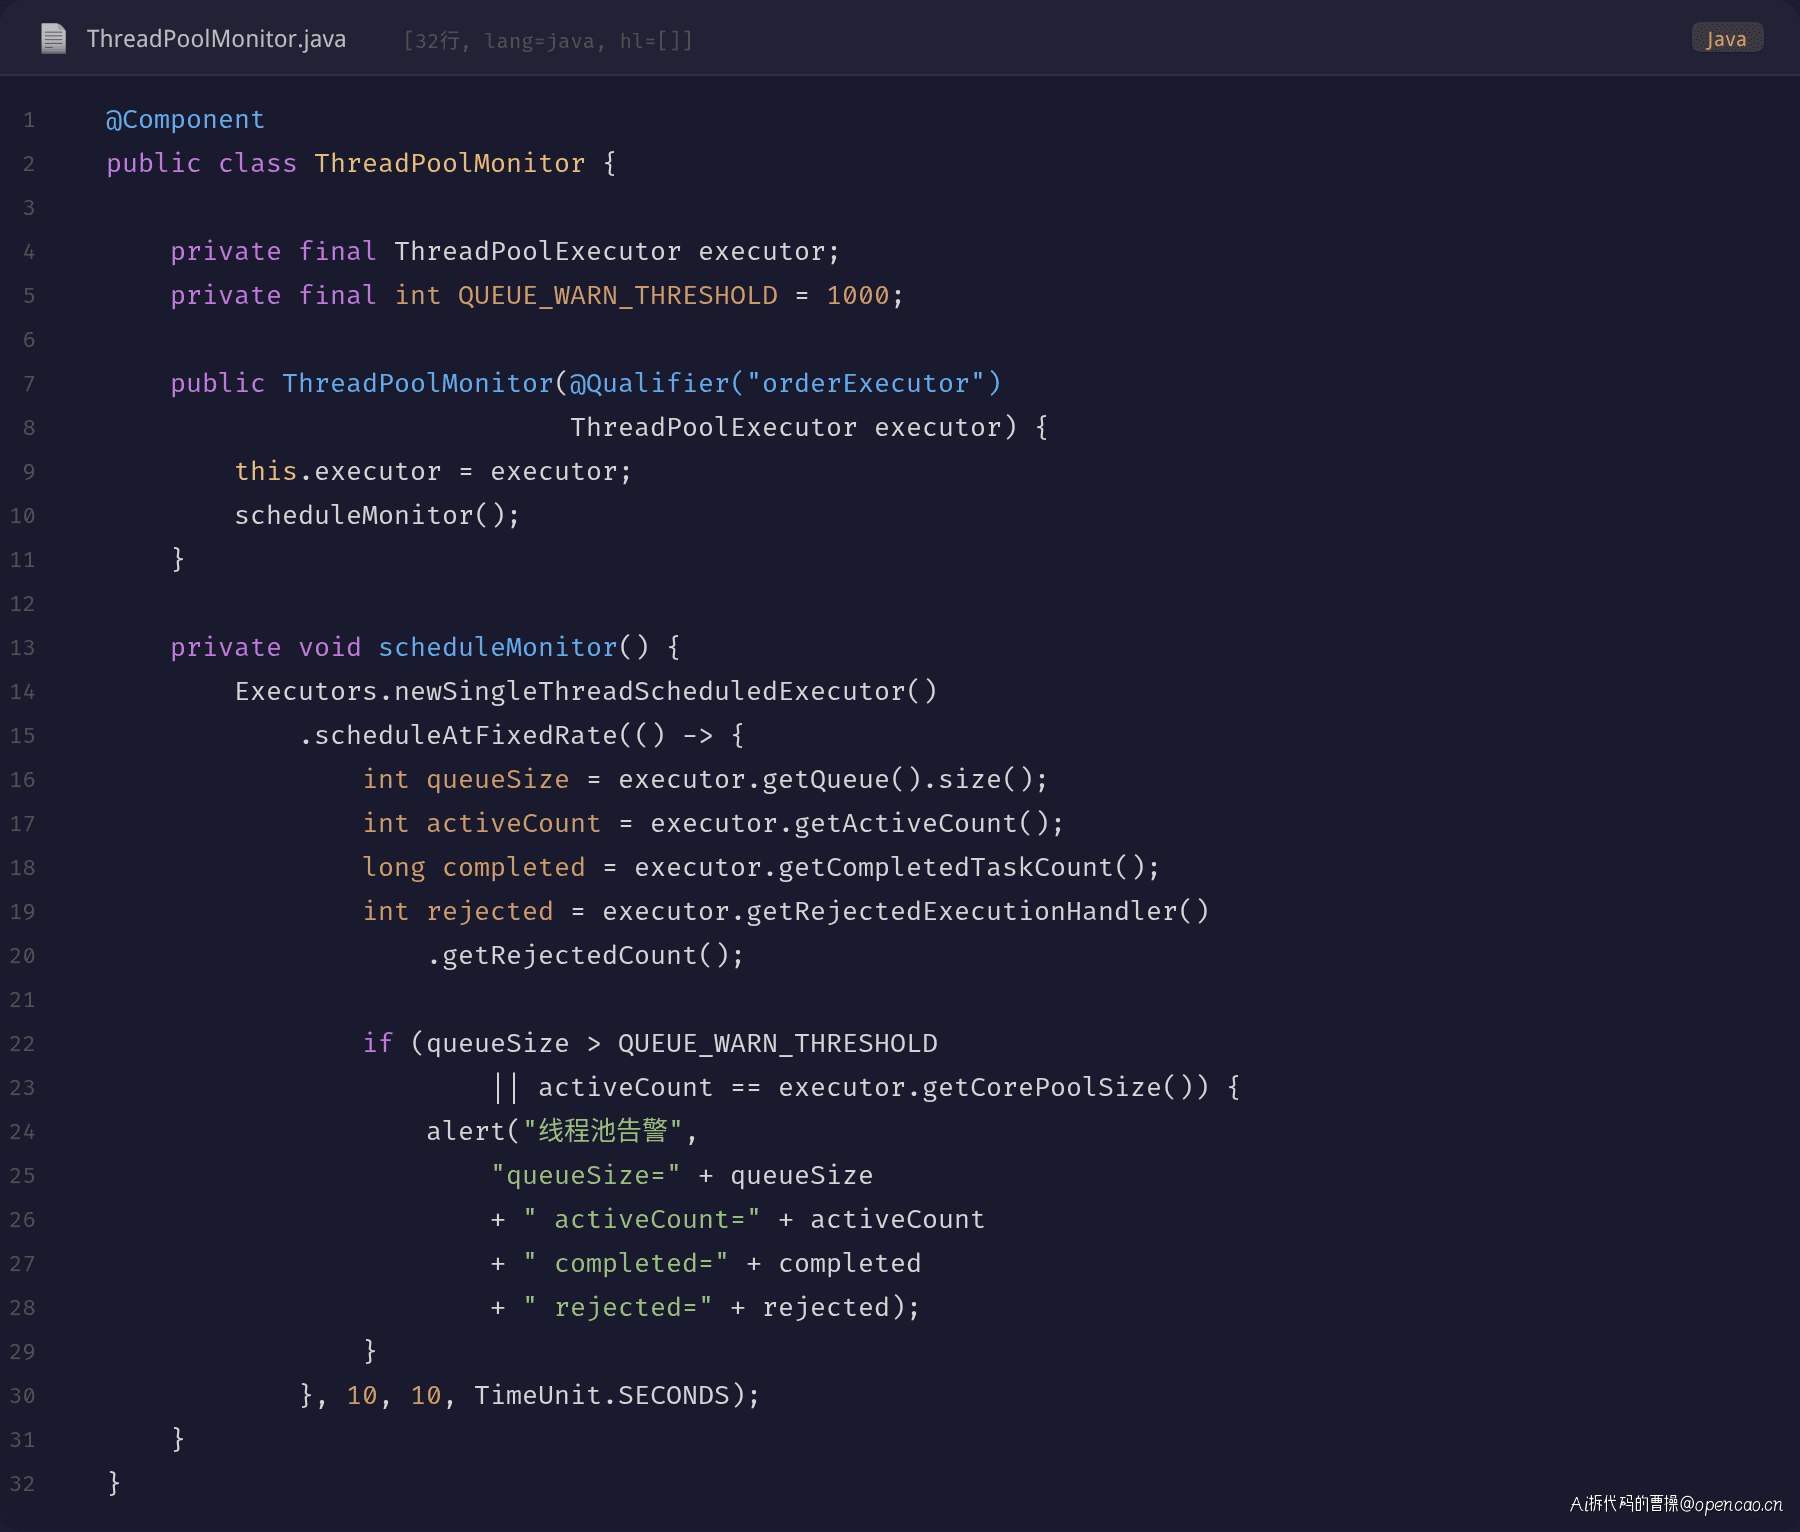
Task: Click the " completed=" string on line 27
Action: [x=626, y=1264]
